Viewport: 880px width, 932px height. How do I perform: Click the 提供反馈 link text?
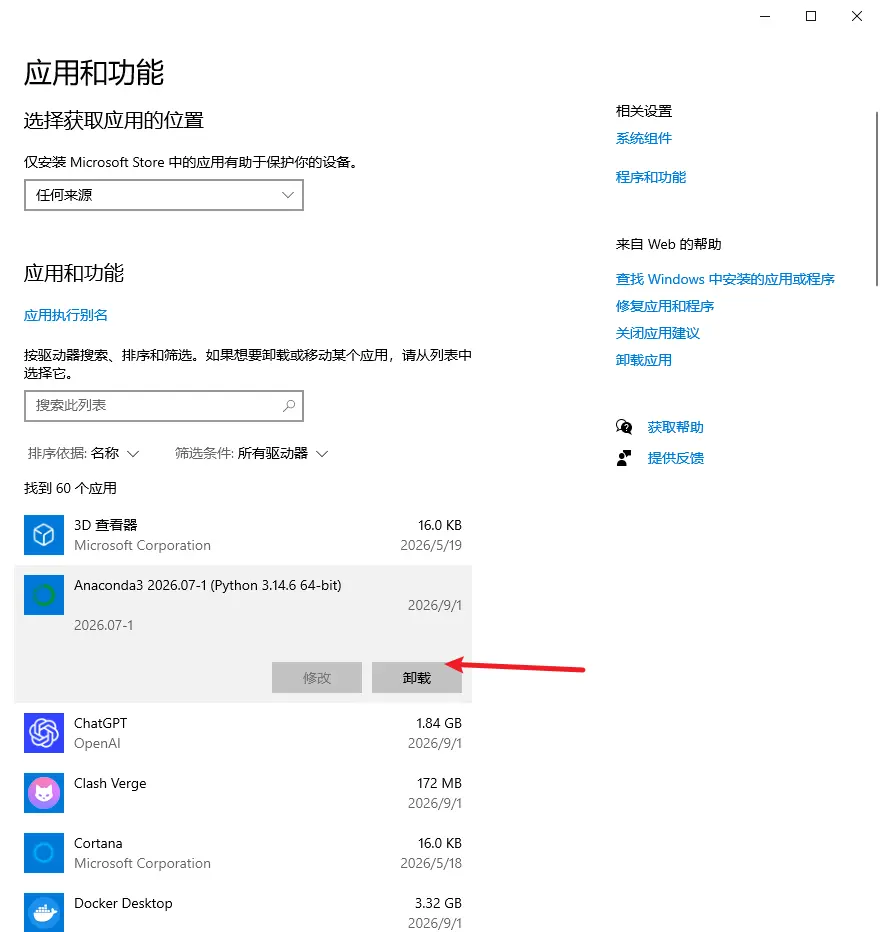pos(676,458)
